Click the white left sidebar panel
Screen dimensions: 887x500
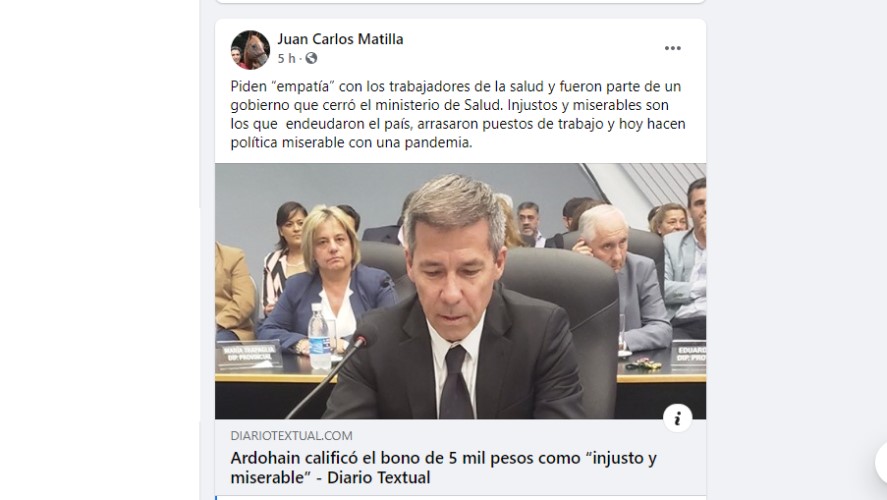[100, 250]
